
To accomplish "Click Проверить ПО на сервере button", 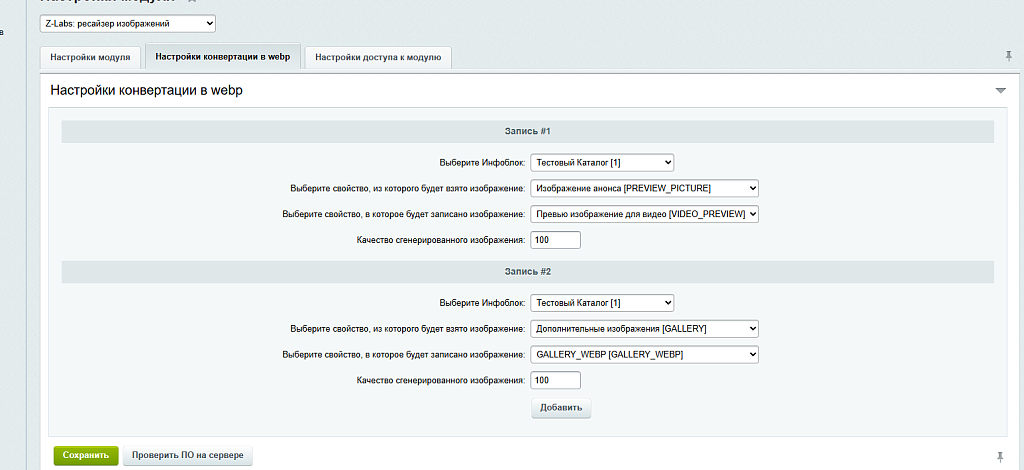I will point(188,455).
